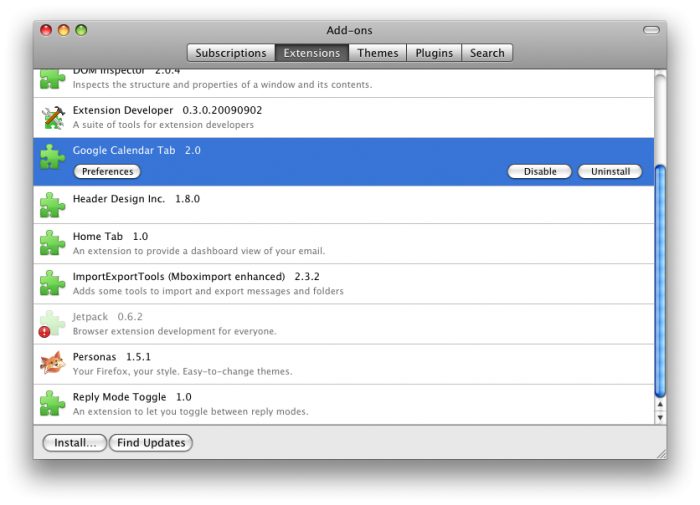Viewport: 700px width, 505px height.
Task: Click Find Updates button
Action: [151, 442]
